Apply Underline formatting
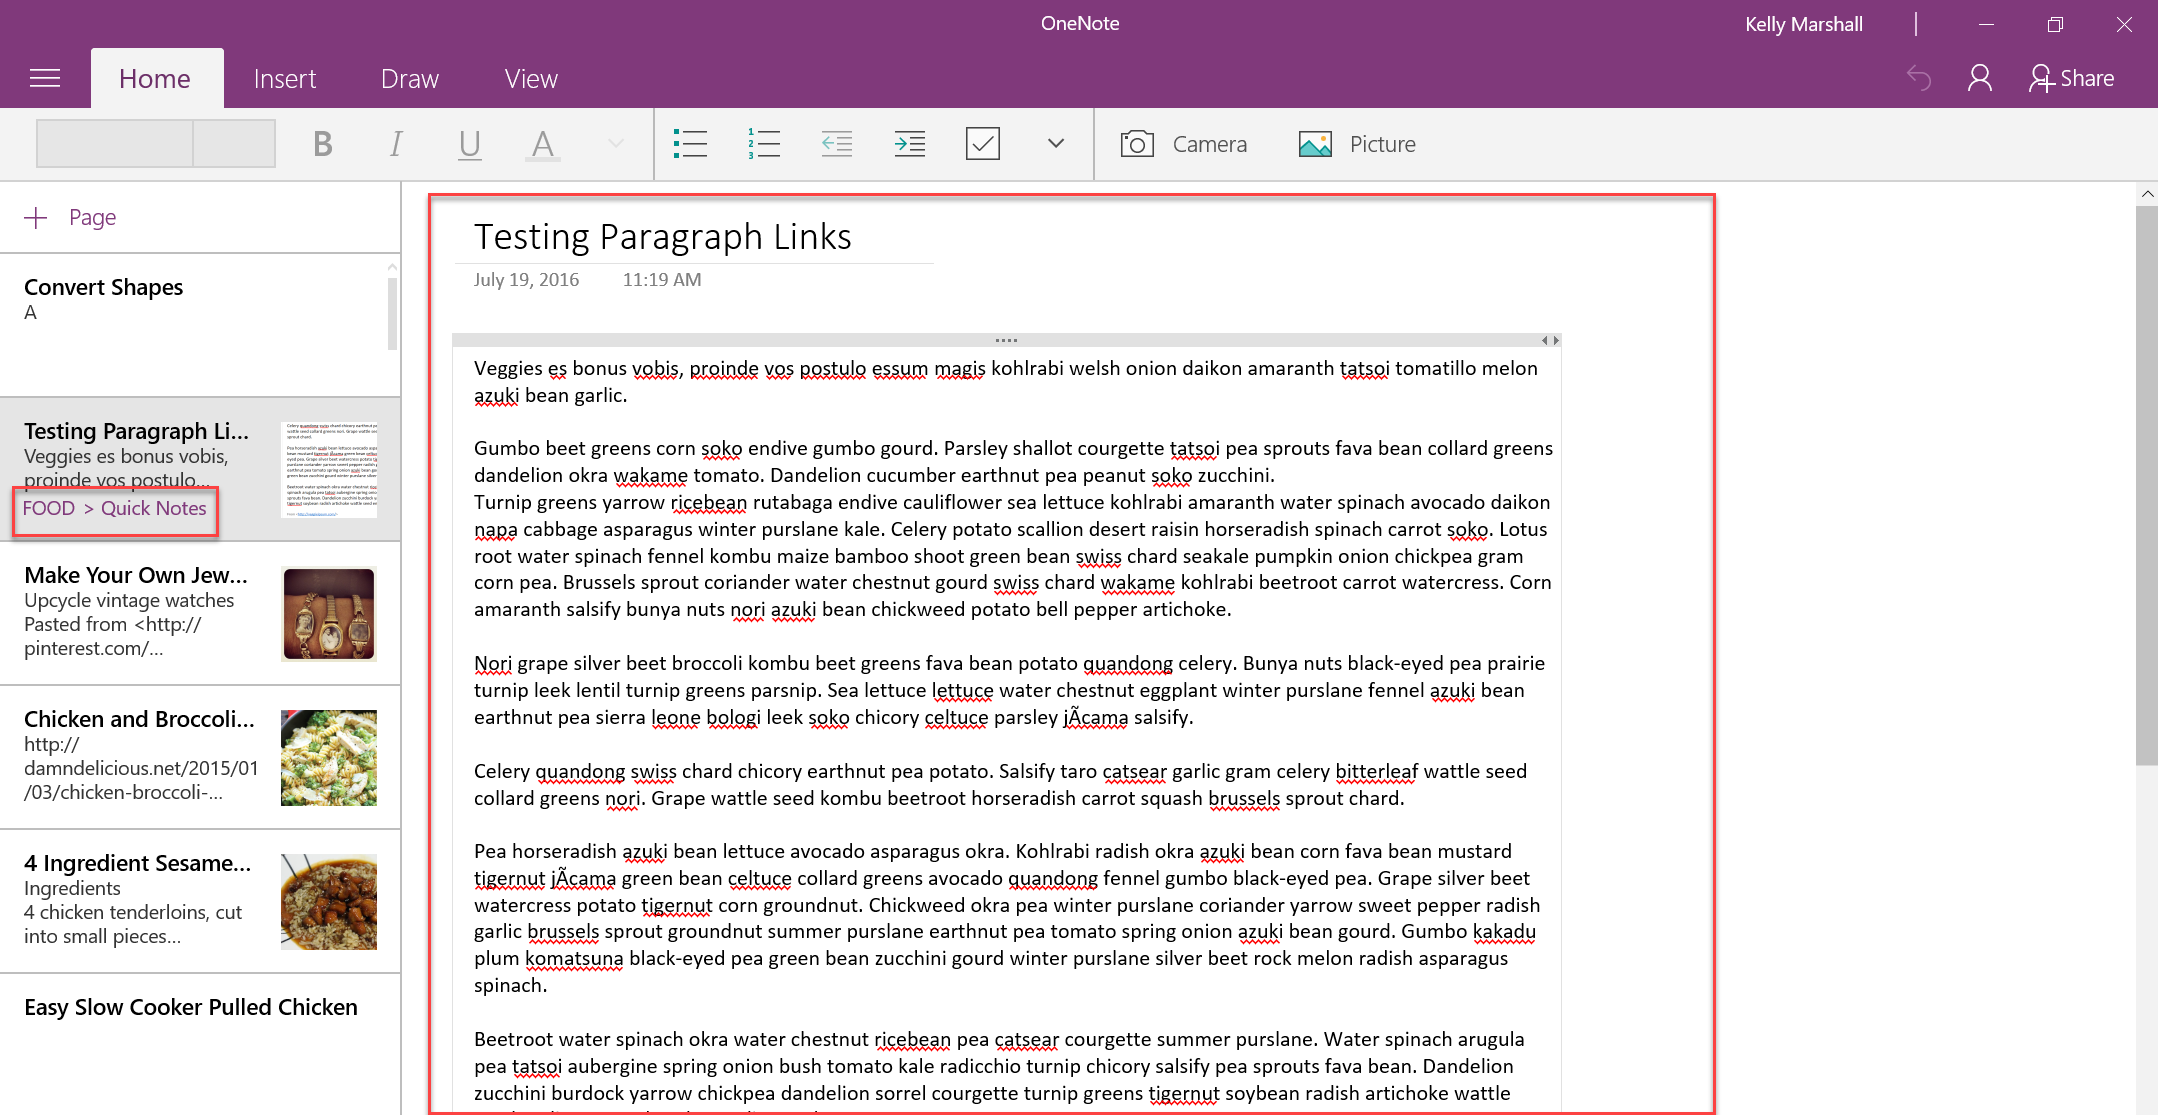Viewport: 2158px width, 1115px height. (x=469, y=143)
